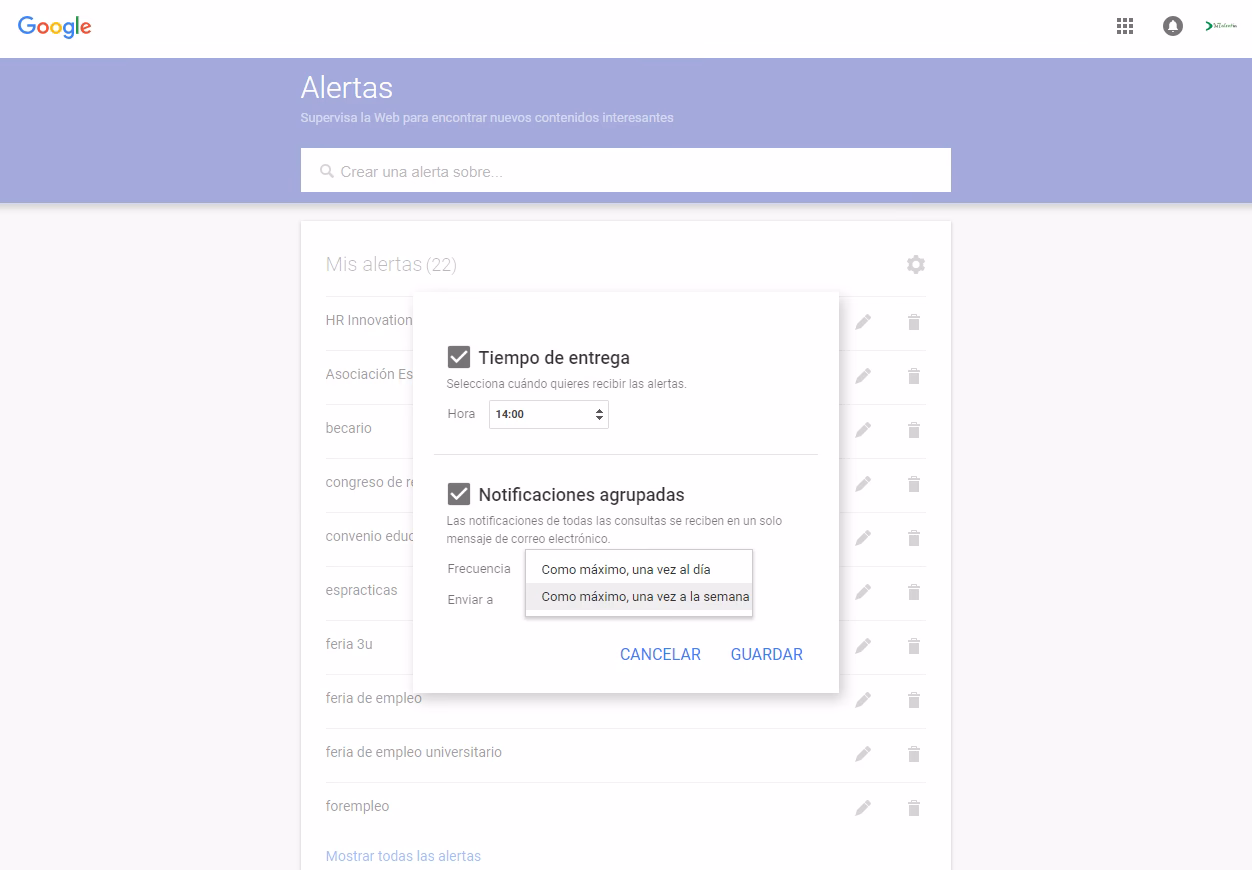The width and height of the screenshot is (1252, 870).
Task: Edit the feria de empleo universitario alert
Action: point(863,753)
